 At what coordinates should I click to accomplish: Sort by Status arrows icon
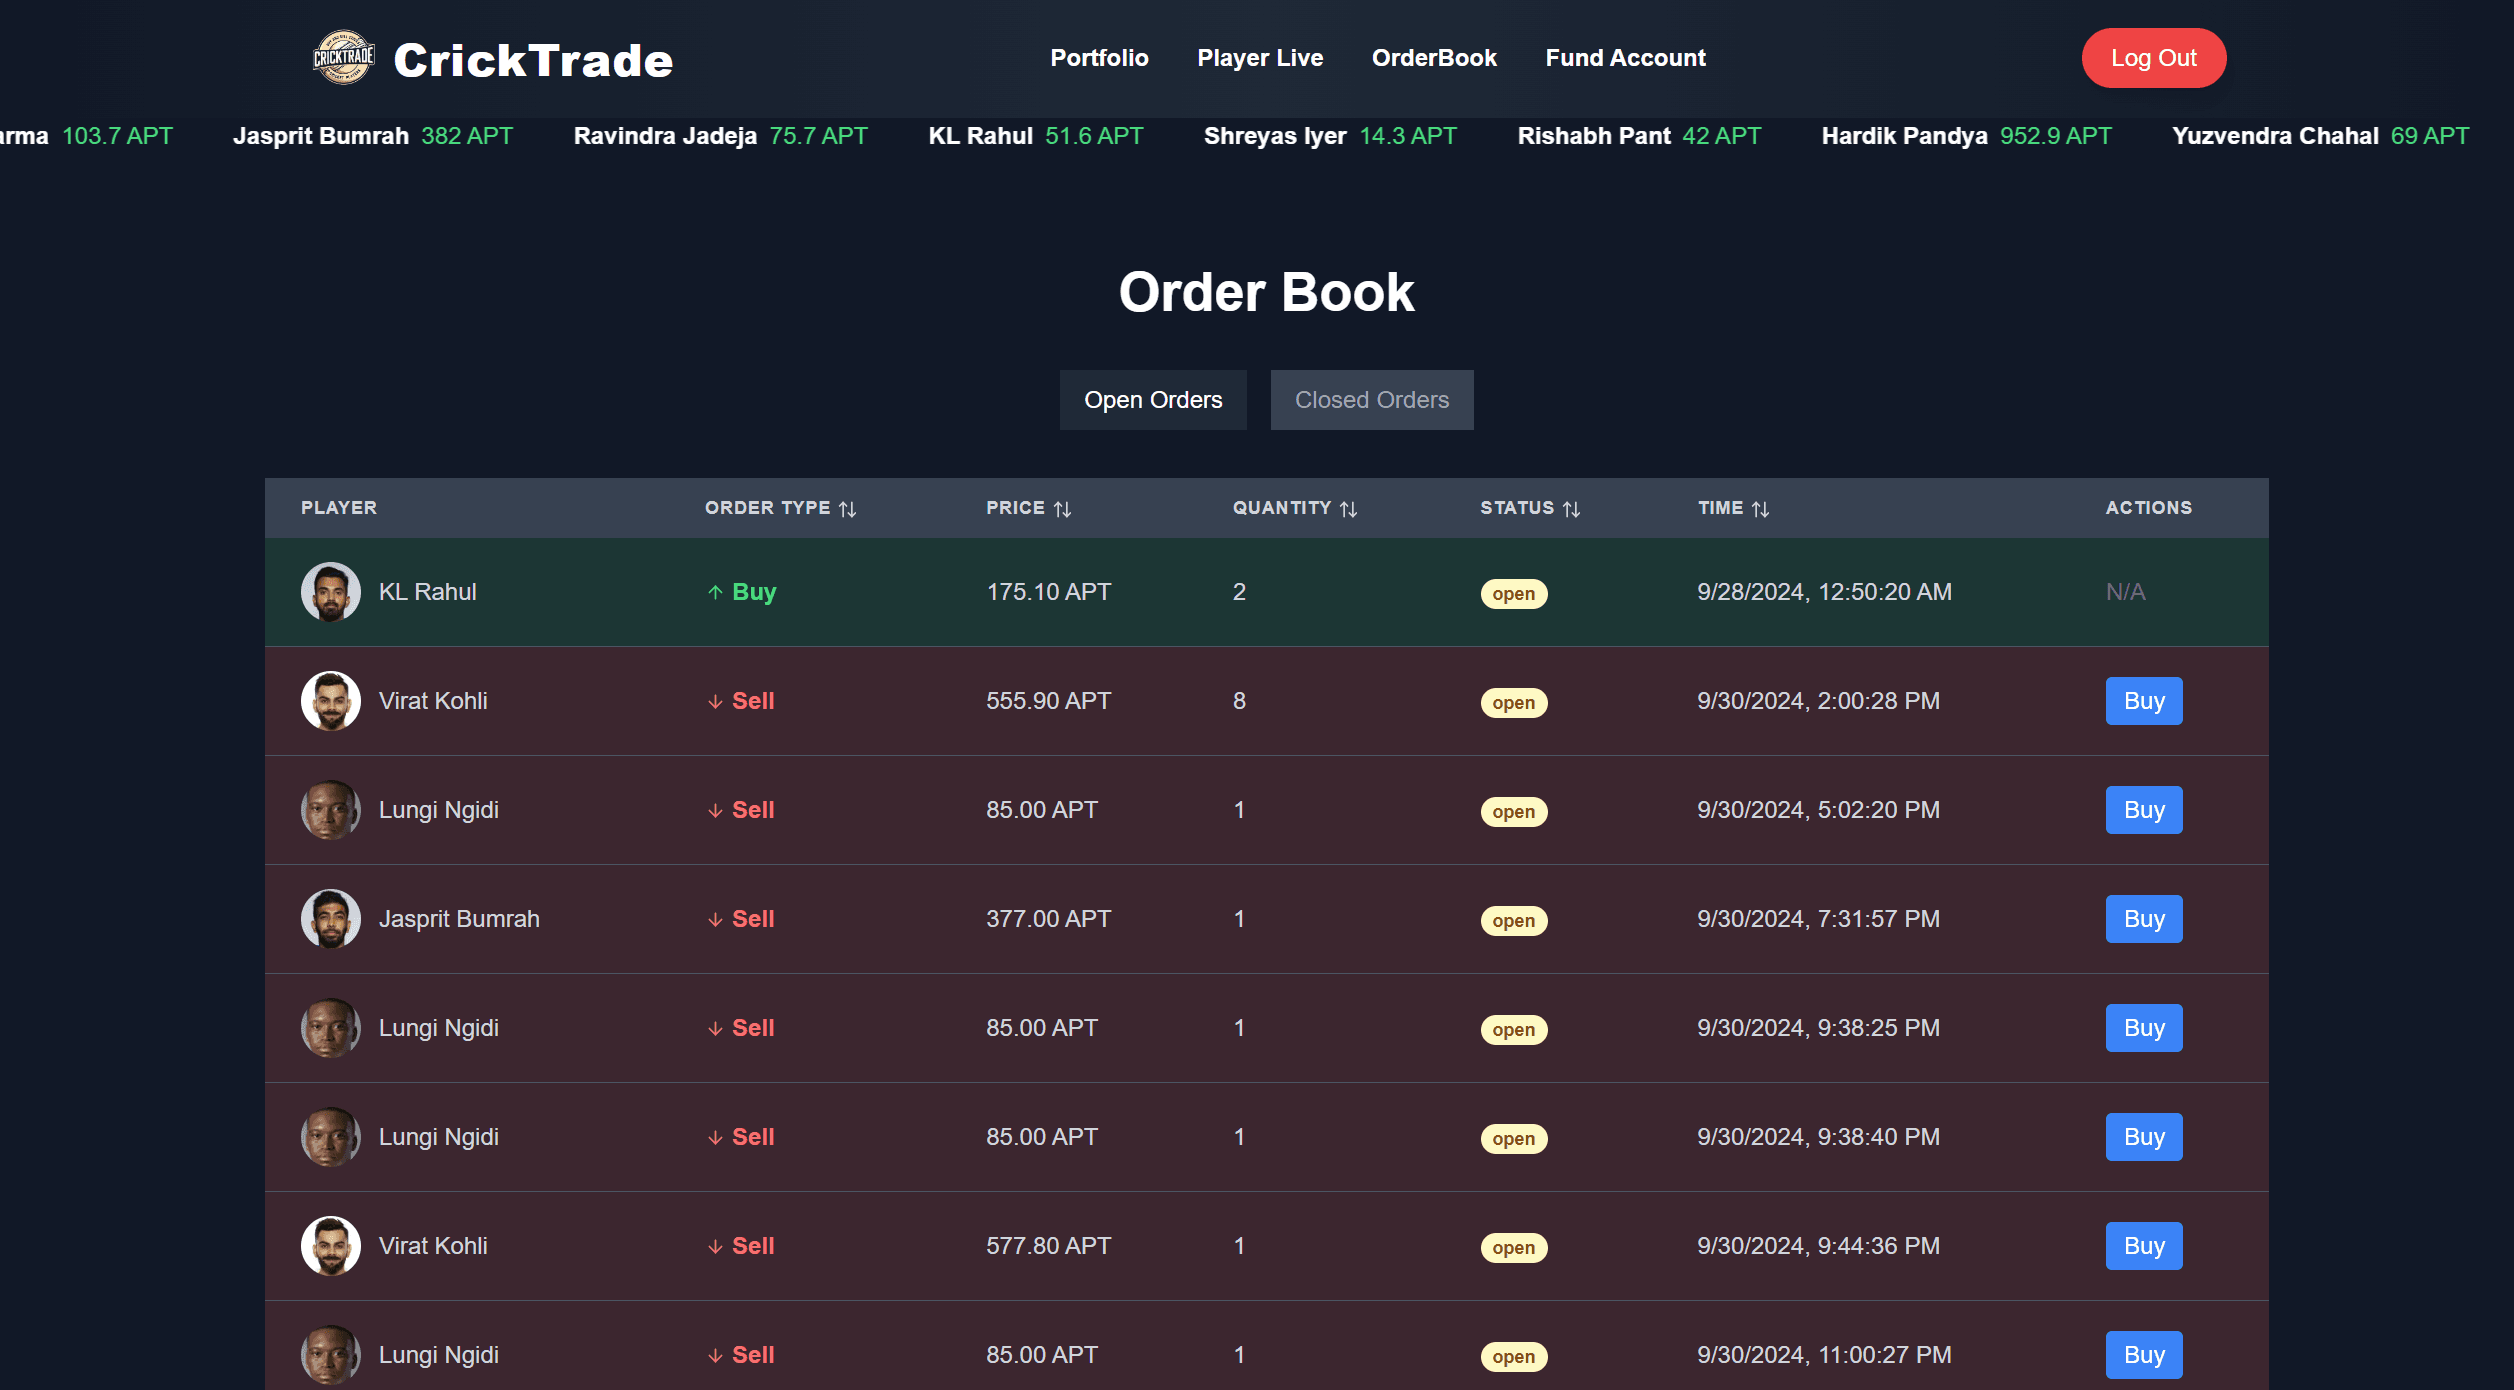click(1572, 509)
